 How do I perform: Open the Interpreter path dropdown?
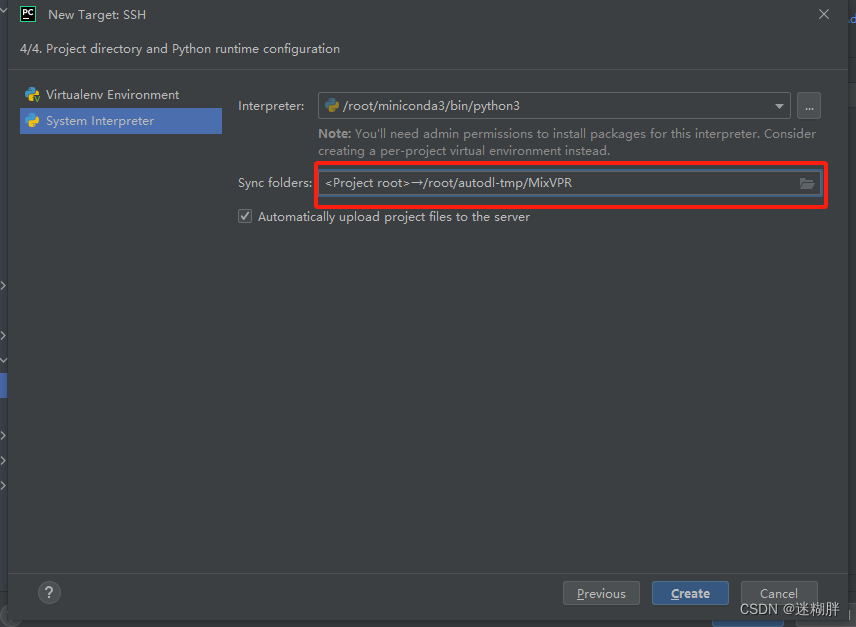[779, 106]
